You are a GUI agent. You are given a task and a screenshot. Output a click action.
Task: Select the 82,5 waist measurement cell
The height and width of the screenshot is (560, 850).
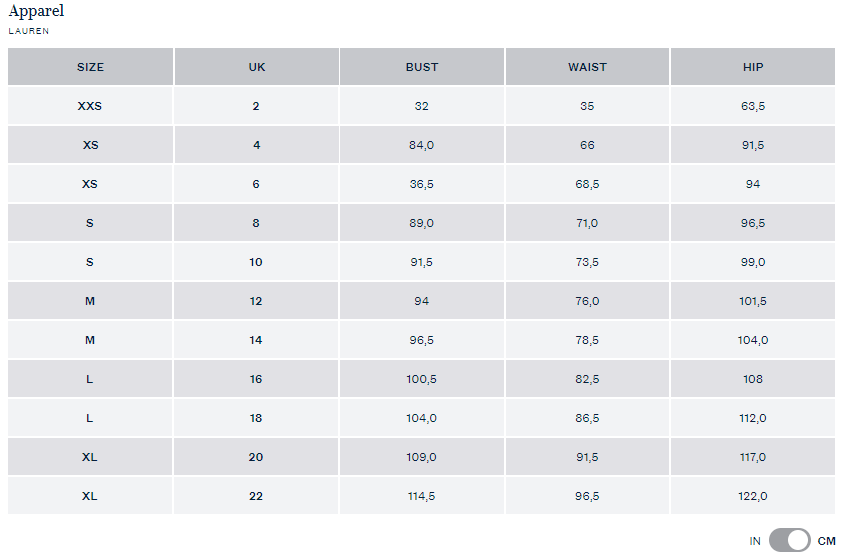pyautogui.click(x=587, y=379)
